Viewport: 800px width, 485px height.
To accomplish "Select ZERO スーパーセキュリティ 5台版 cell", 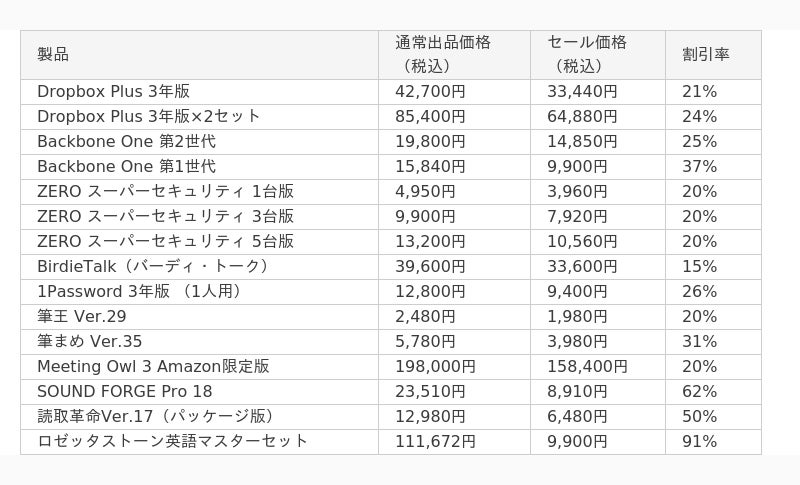I will (199, 242).
